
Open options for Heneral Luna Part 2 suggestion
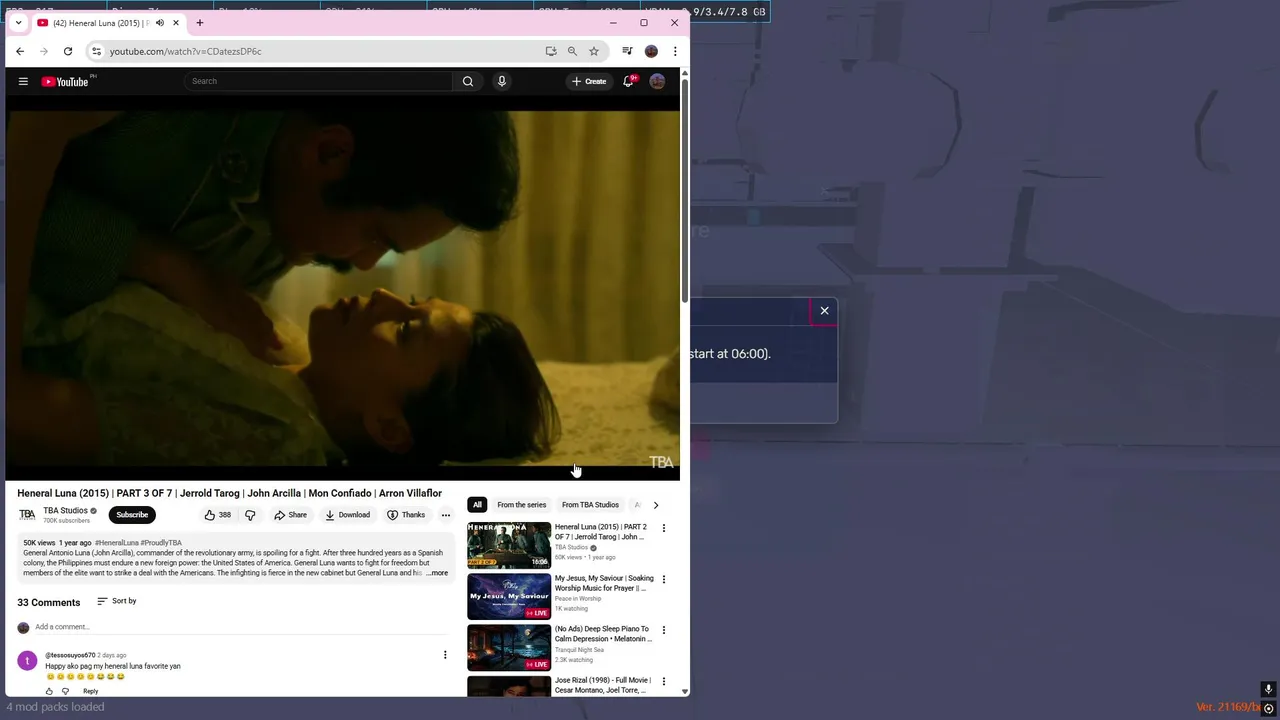(663, 528)
